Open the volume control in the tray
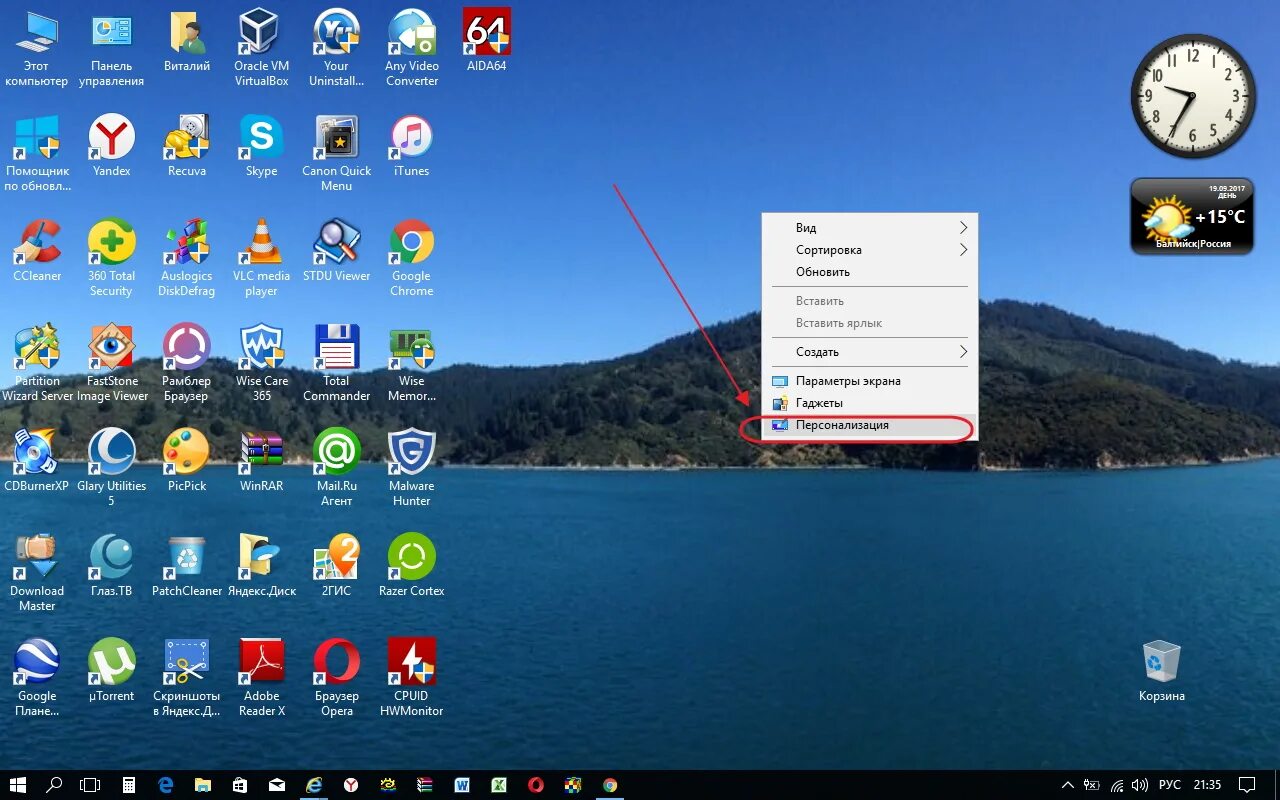The image size is (1280, 800). click(1139, 786)
